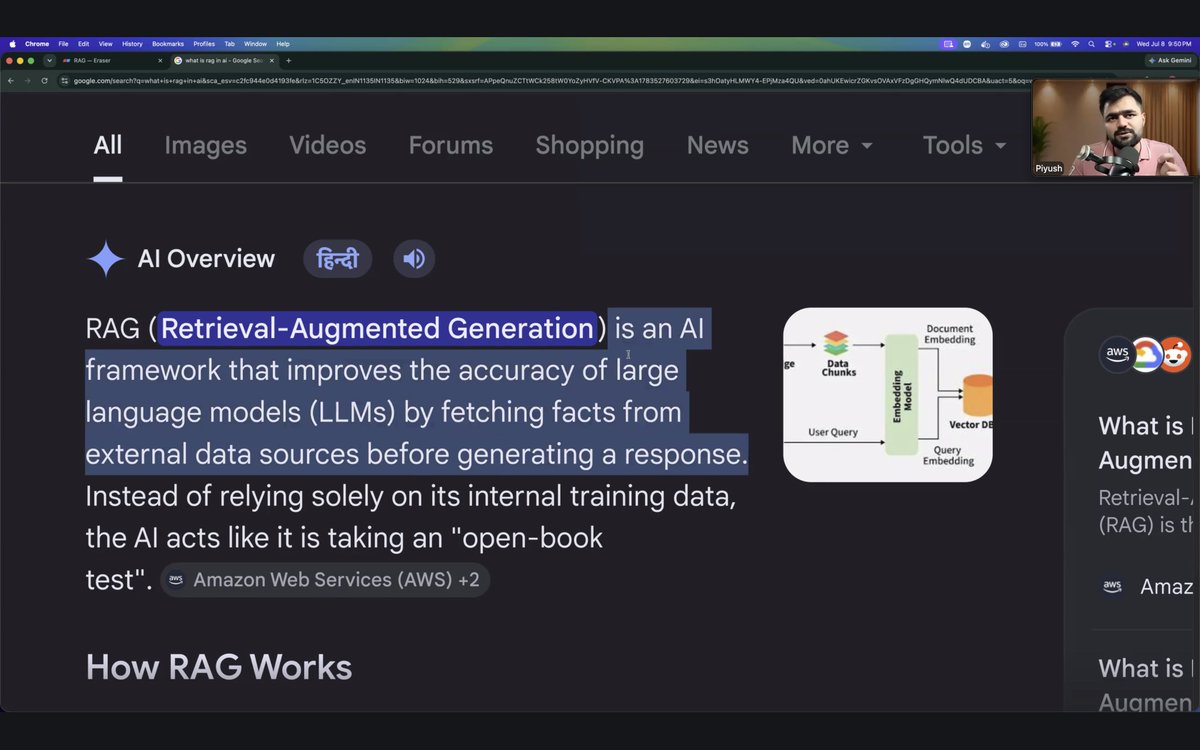Switch to News search results
This screenshot has height=750, width=1200.
coord(718,145)
